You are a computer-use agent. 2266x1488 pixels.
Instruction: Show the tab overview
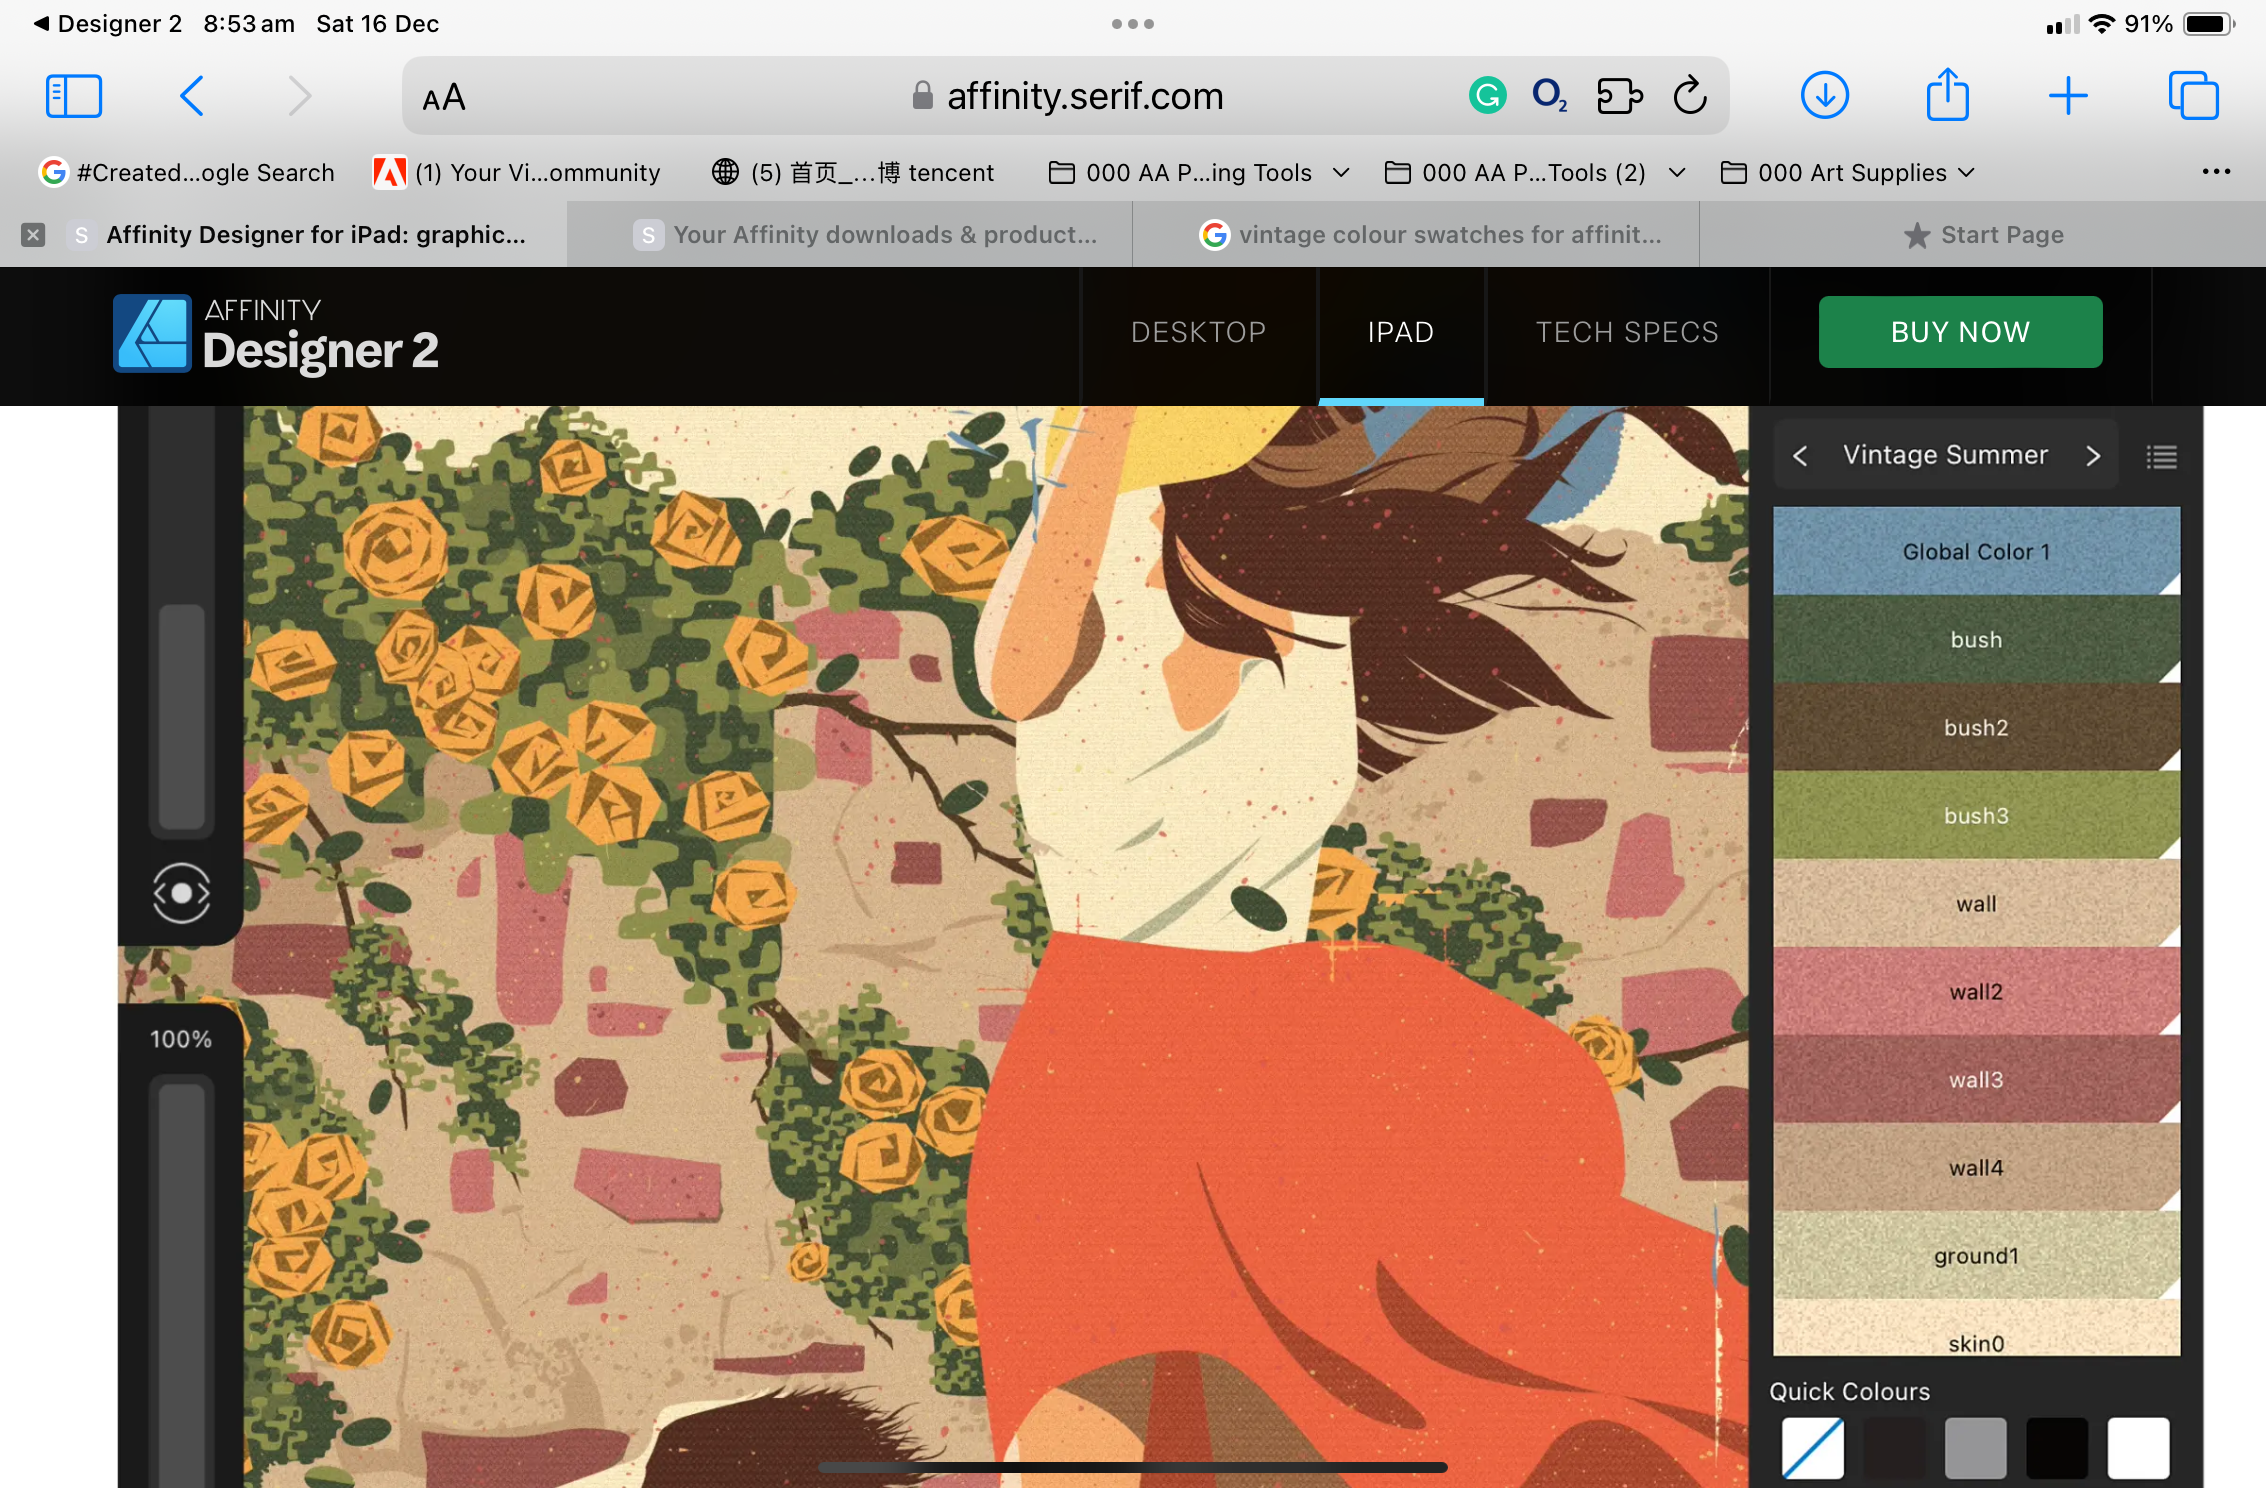[x=2193, y=96]
